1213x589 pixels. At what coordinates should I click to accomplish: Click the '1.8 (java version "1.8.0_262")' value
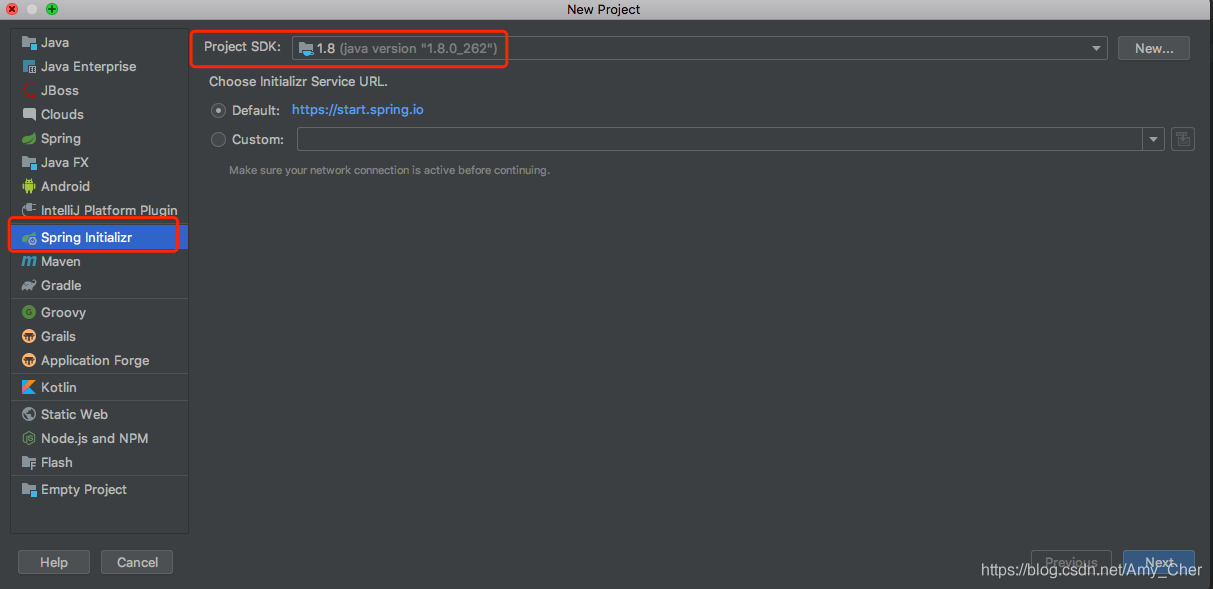407,48
